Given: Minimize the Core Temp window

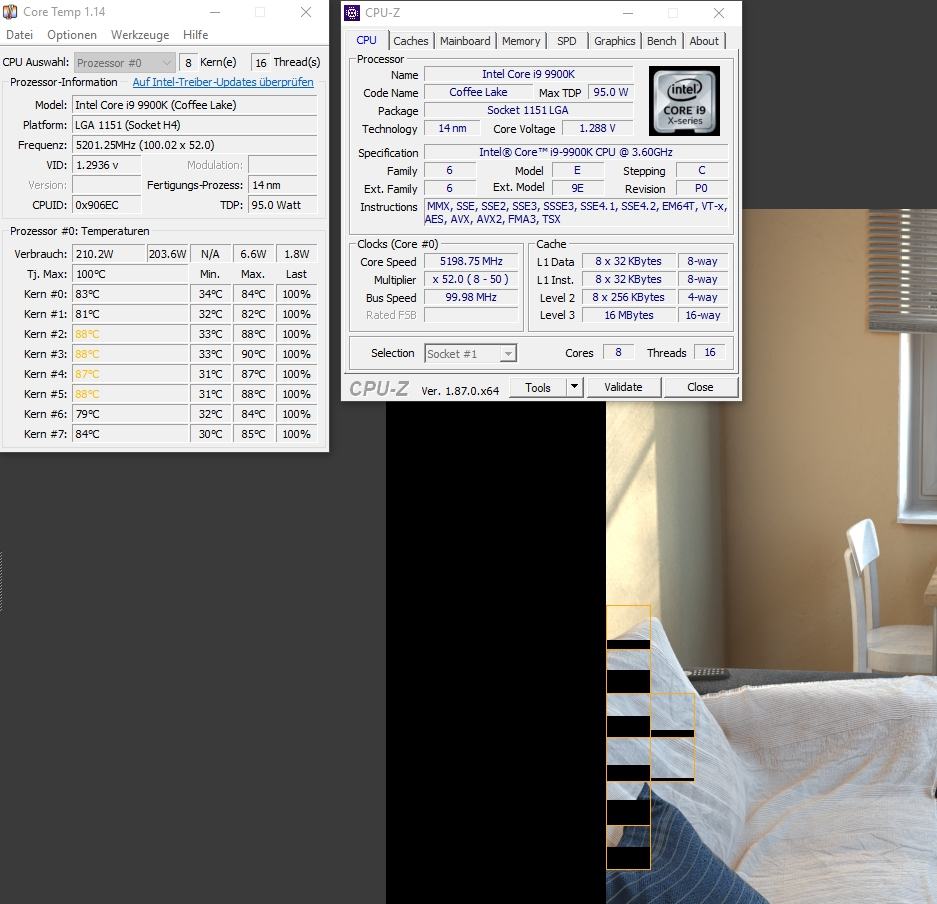Looking at the screenshot, I should 215,12.
